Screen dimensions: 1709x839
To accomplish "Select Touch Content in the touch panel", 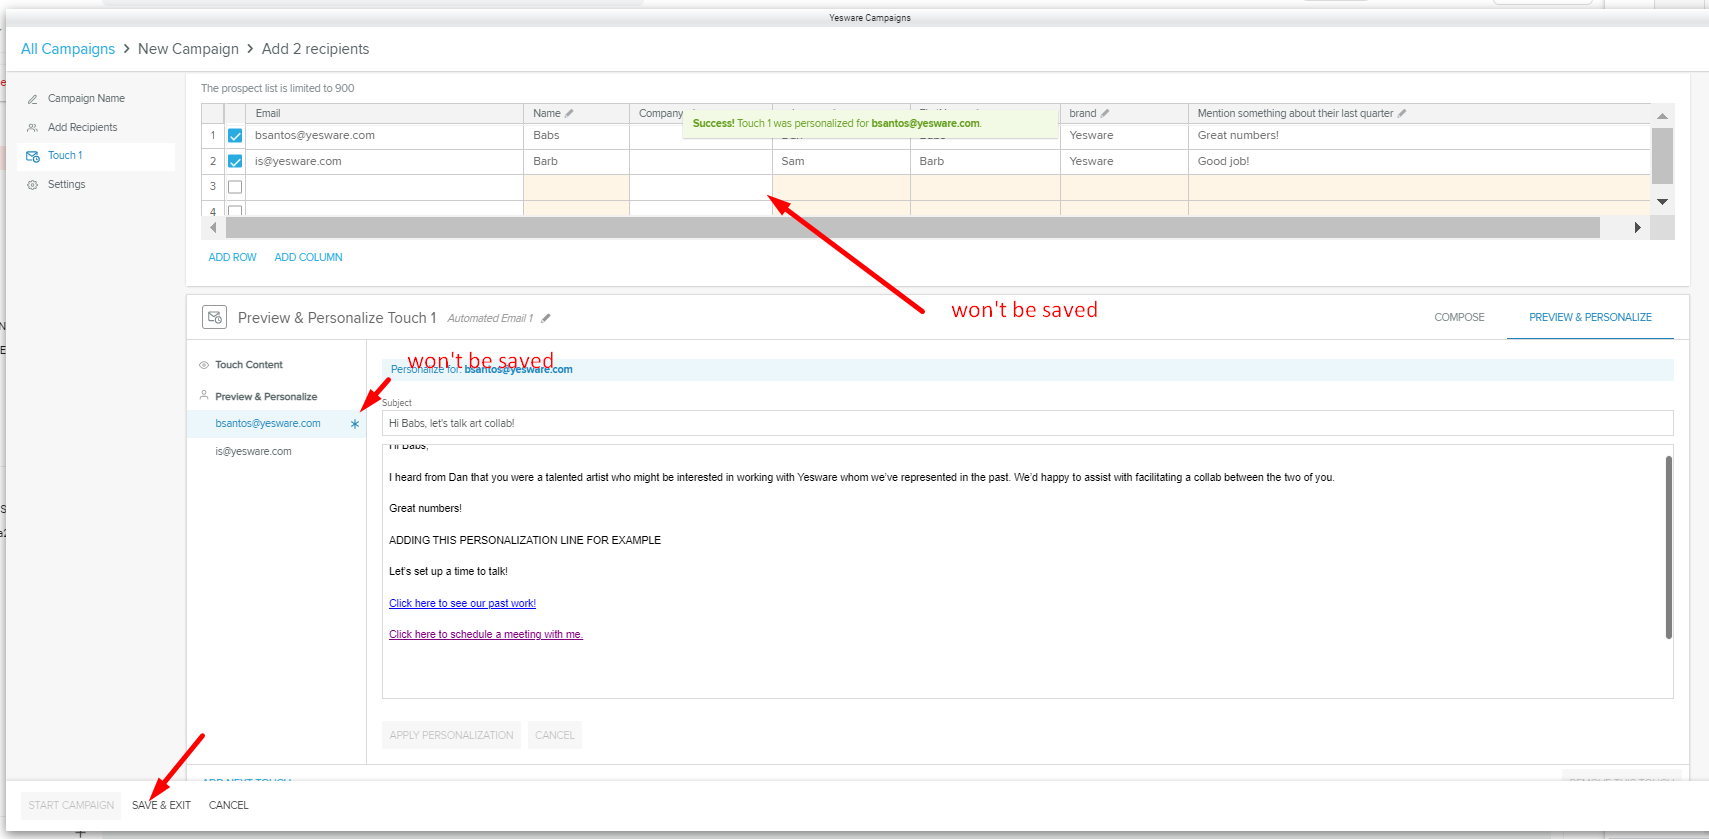I will click(248, 365).
